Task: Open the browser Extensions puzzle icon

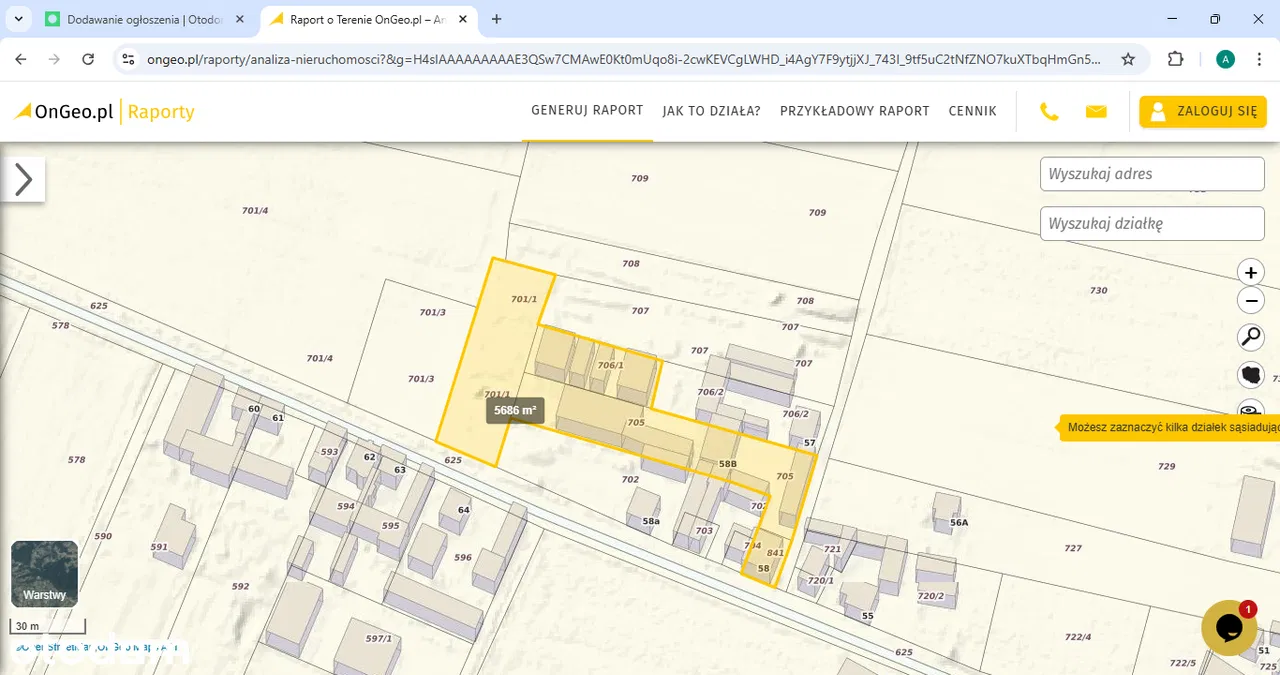Action: pyautogui.click(x=1176, y=59)
